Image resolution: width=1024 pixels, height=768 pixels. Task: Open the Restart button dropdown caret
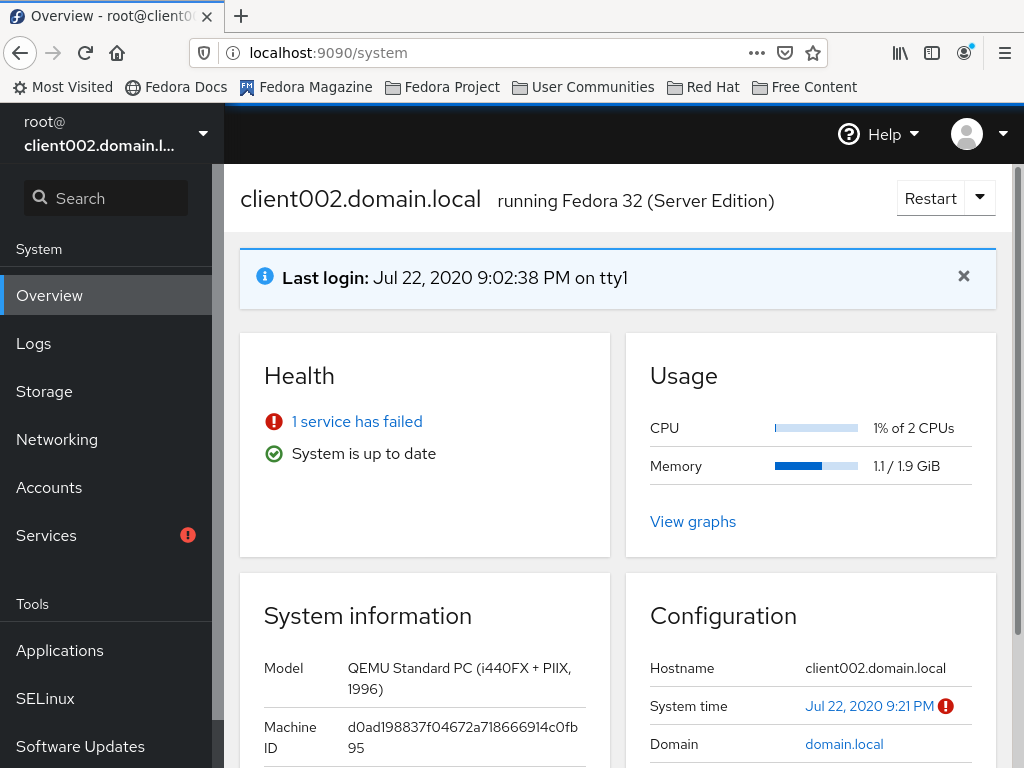[980, 197]
